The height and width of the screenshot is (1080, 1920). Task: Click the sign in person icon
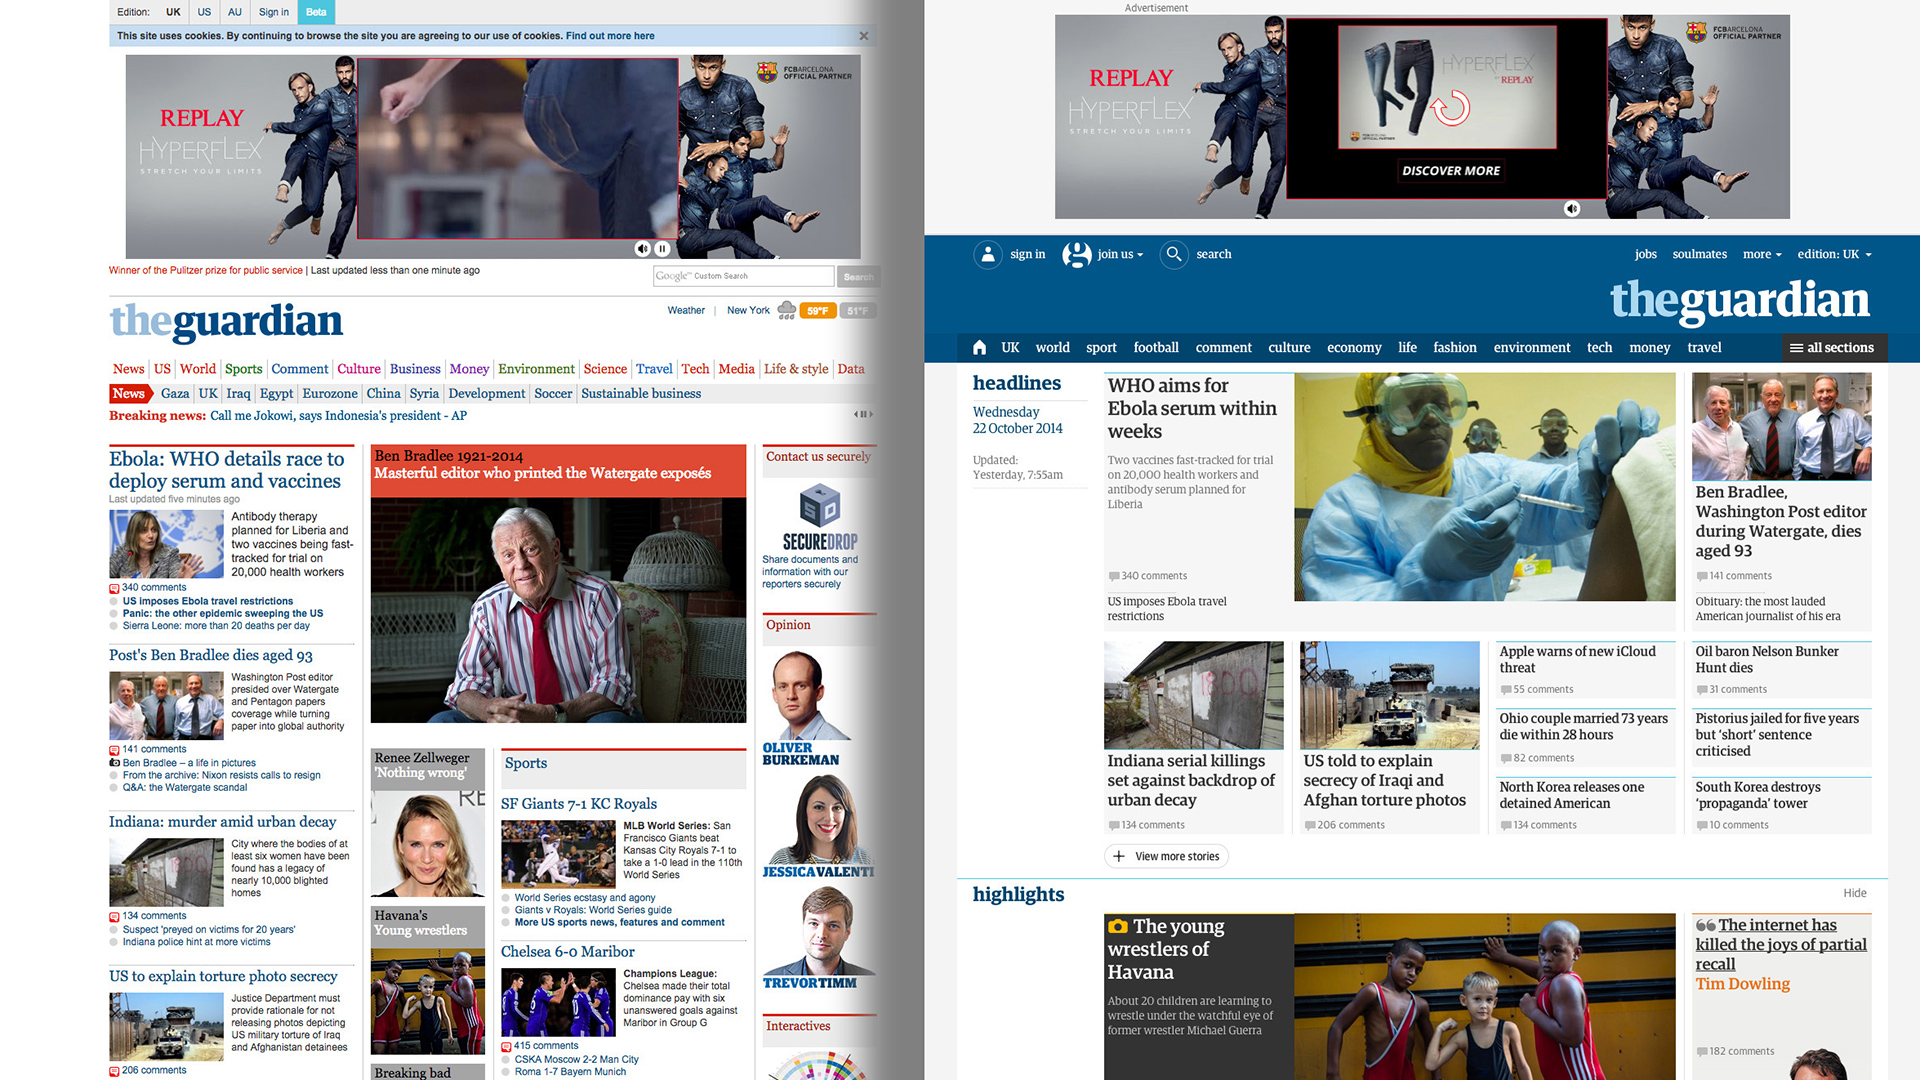coord(988,255)
